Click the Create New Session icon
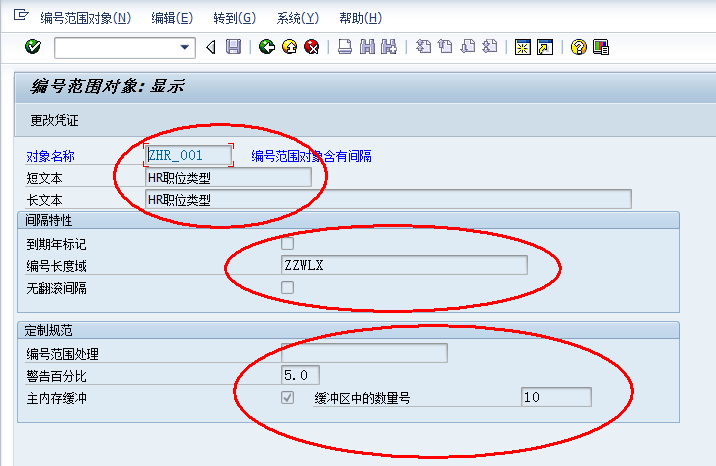716x466 pixels. pos(523,47)
